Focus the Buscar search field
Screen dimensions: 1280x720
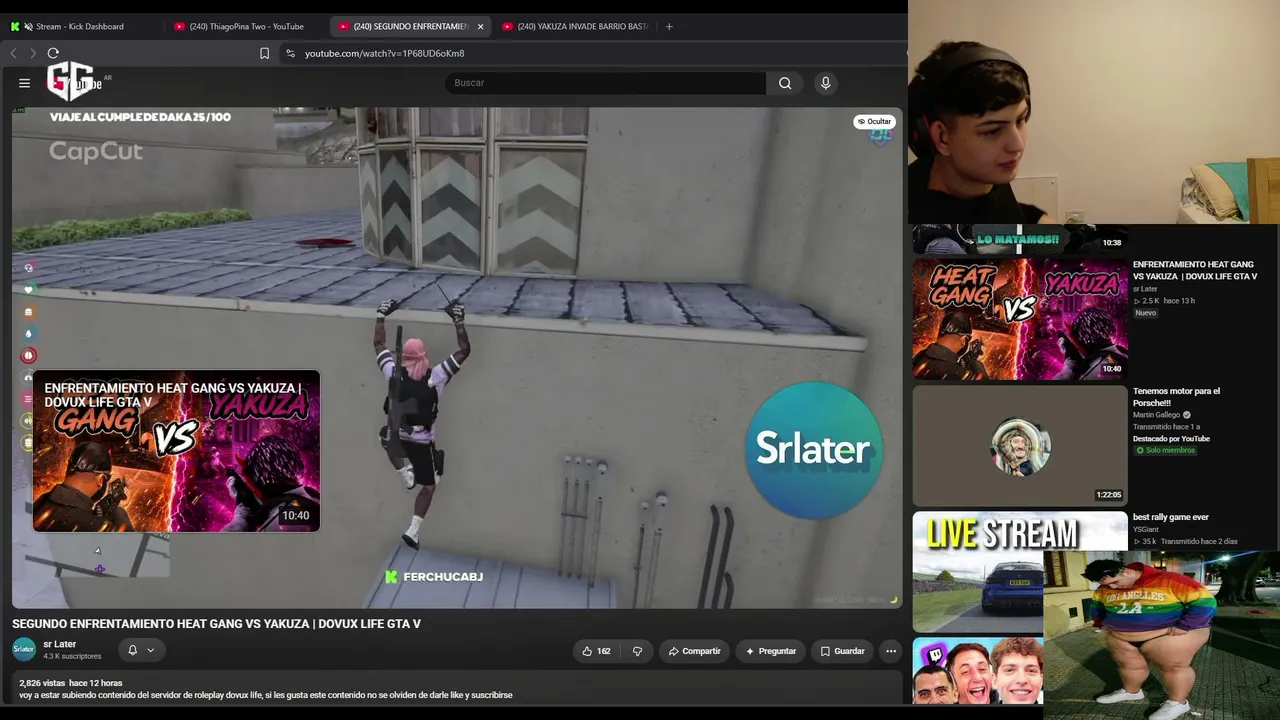click(x=606, y=83)
